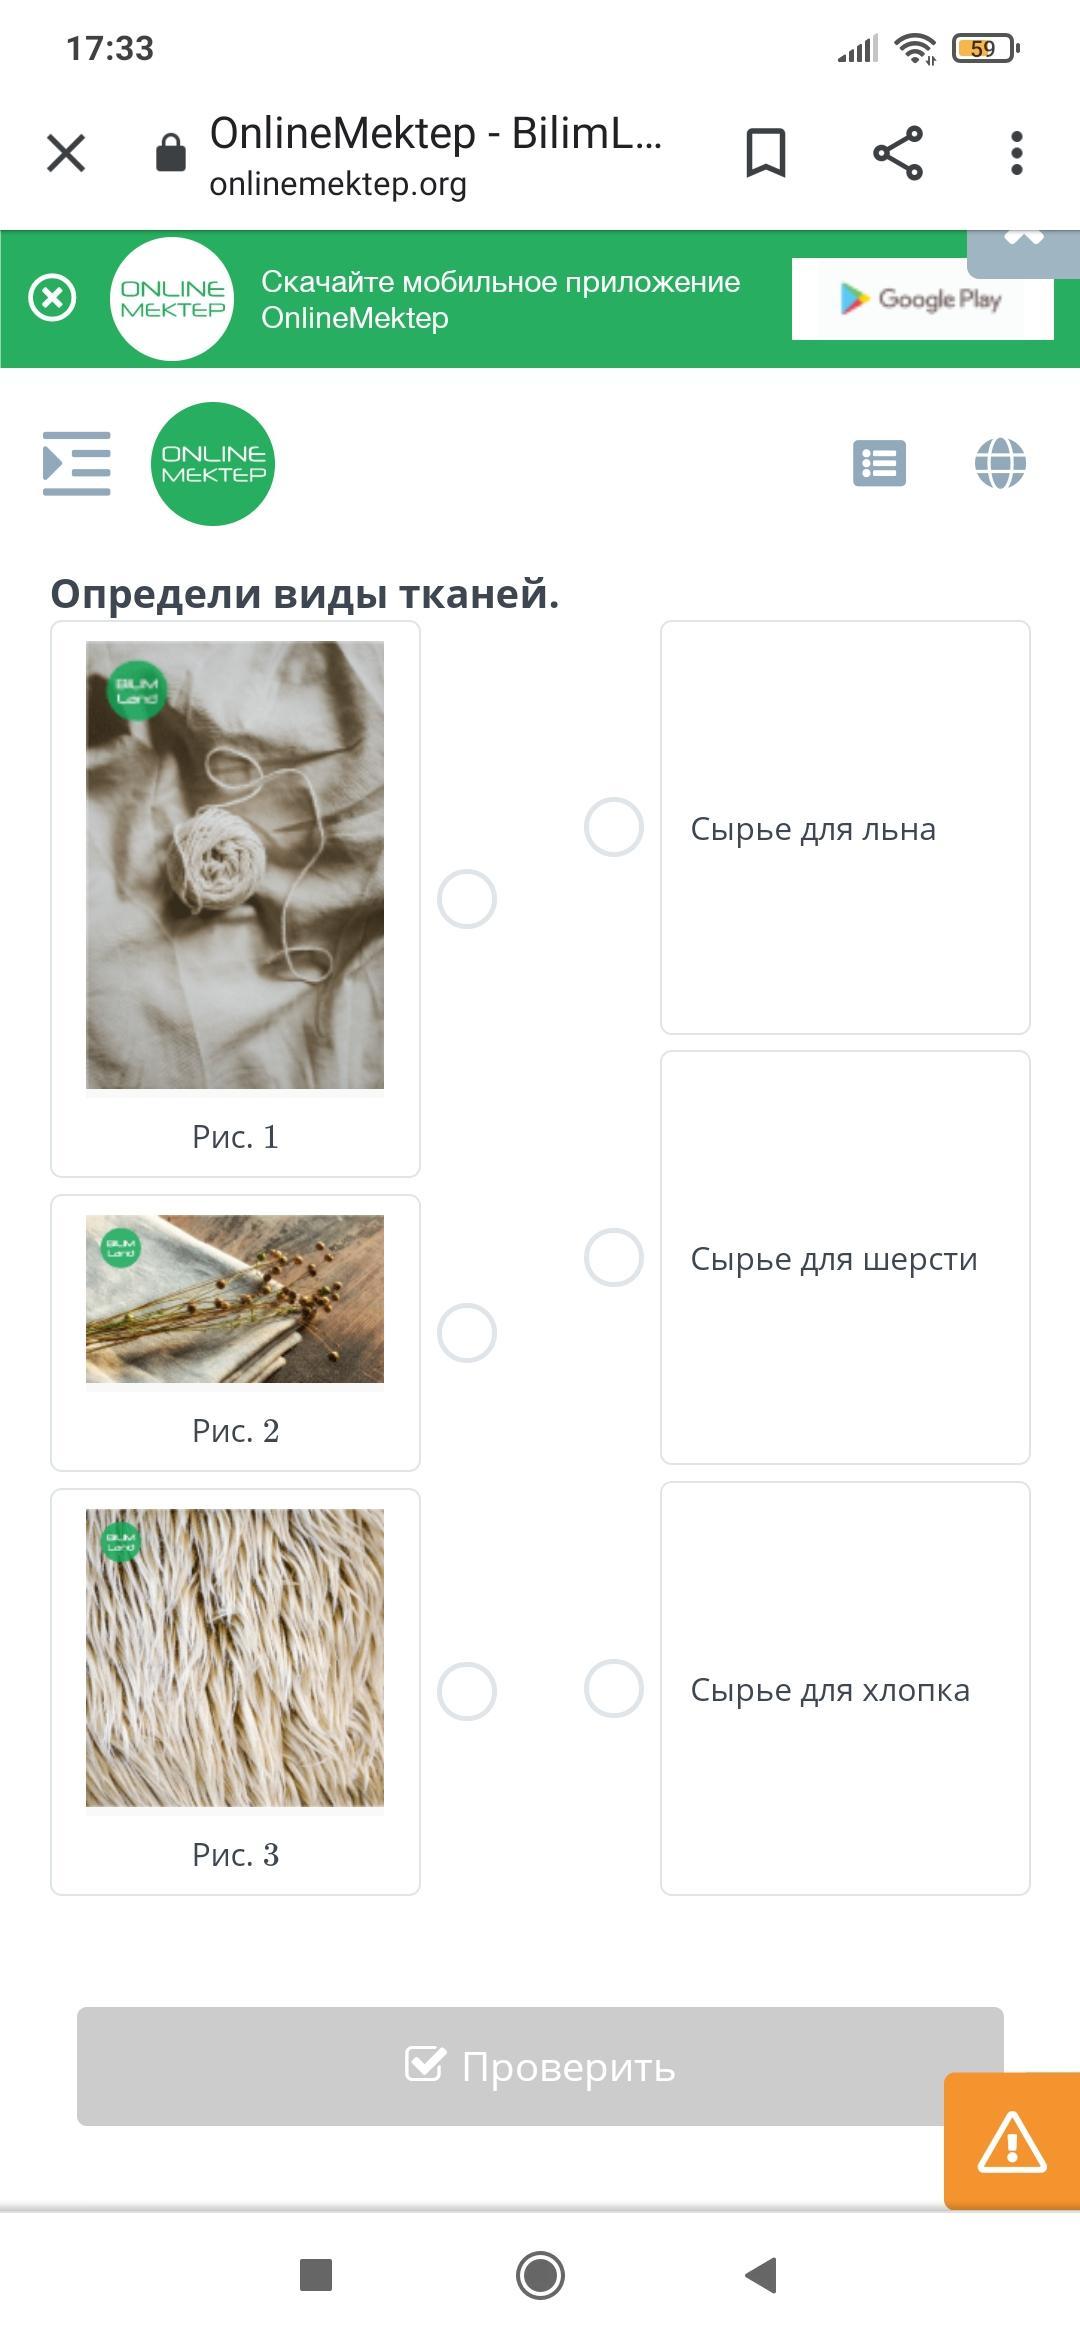Click the green OnlineMektep logo

coord(213,464)
